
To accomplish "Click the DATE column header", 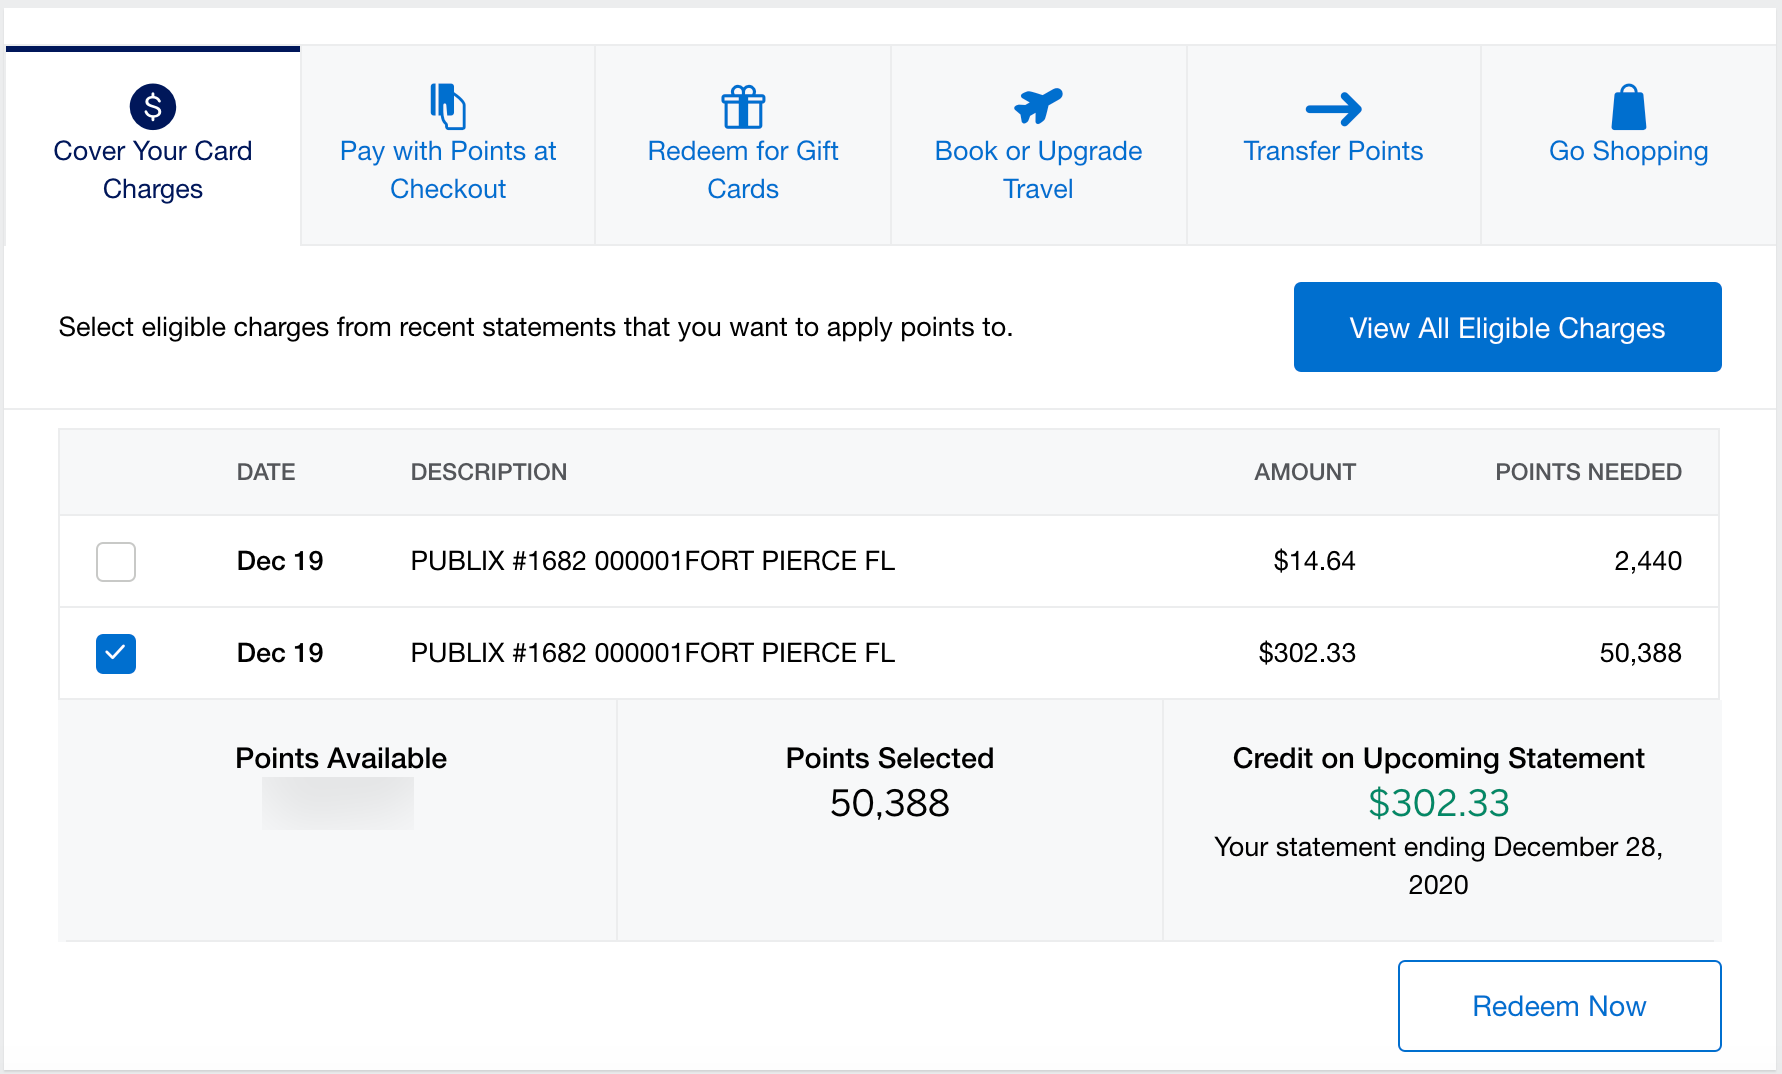I will [x=265, y=471].
